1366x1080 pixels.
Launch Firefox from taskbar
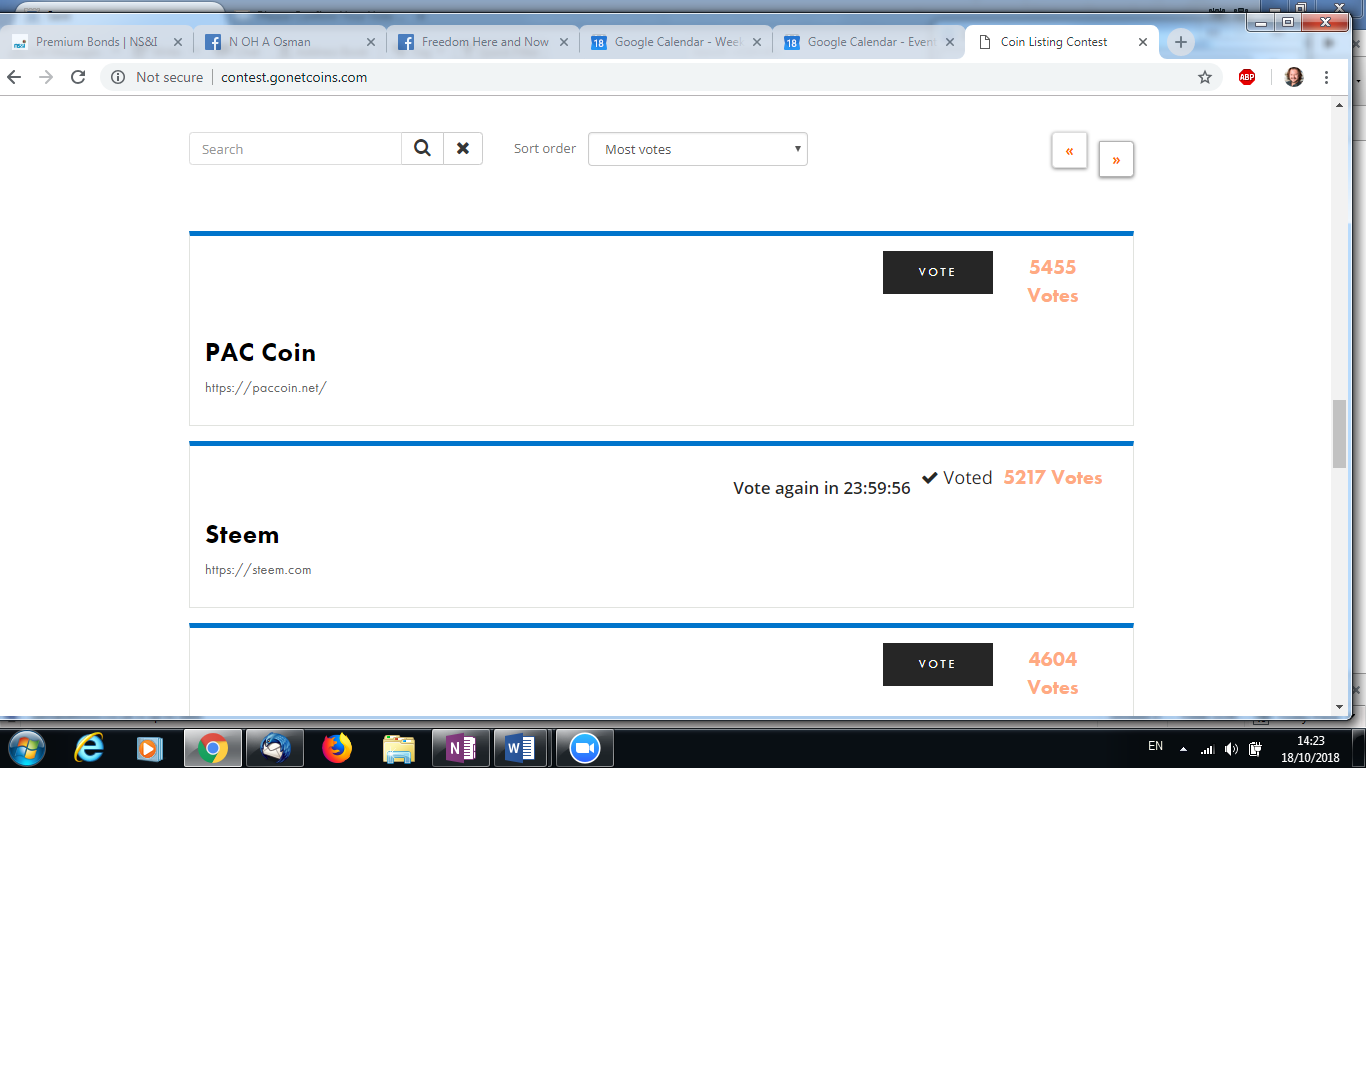click(x=337, y=748)
